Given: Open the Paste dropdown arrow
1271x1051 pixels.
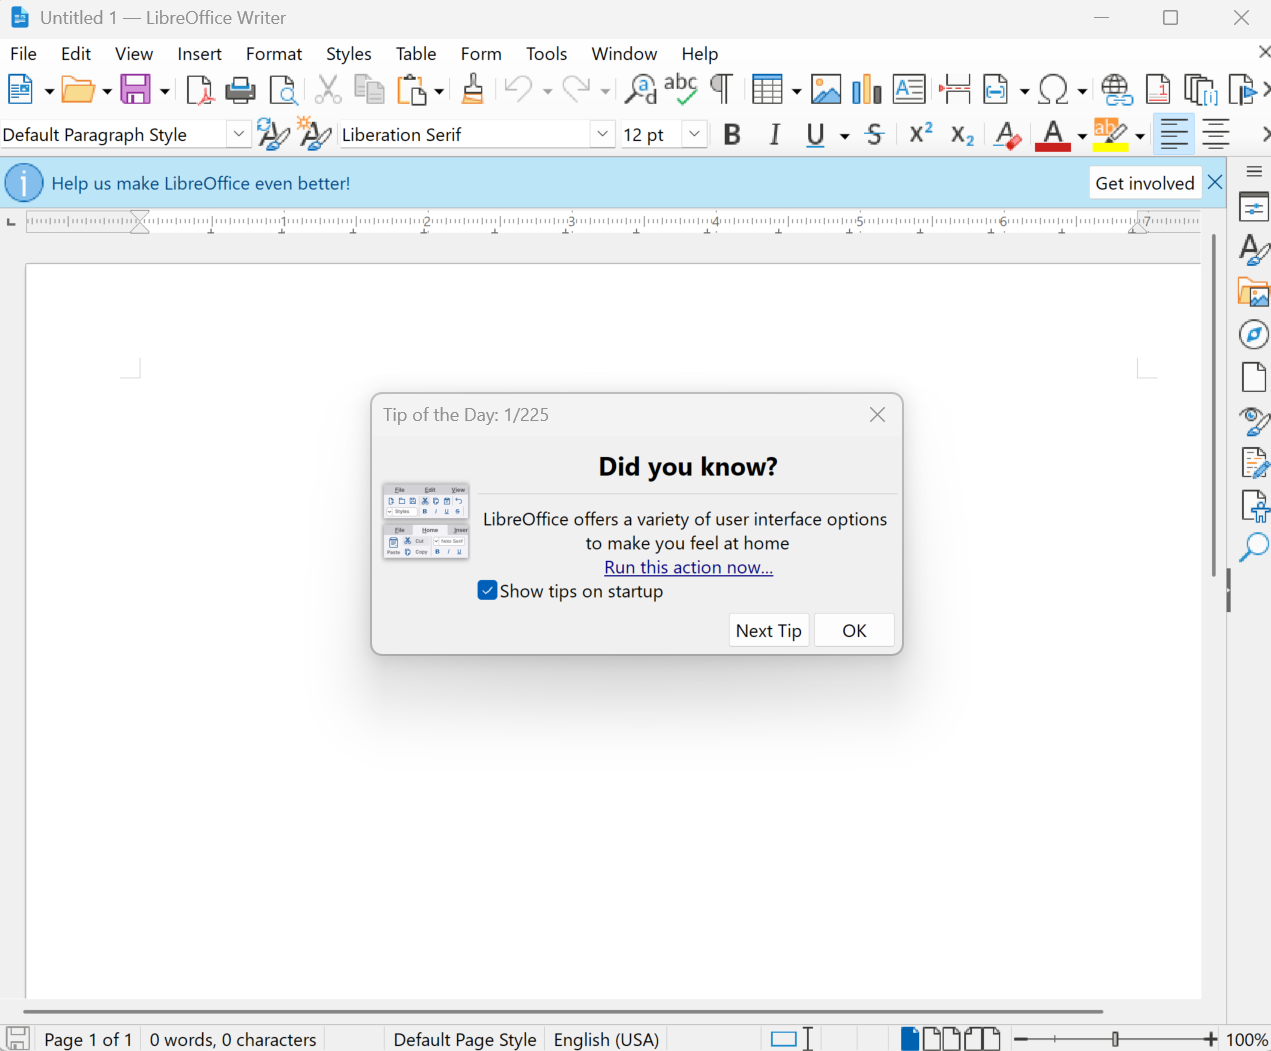Looking at the screenshot, I should pos(439,91).
